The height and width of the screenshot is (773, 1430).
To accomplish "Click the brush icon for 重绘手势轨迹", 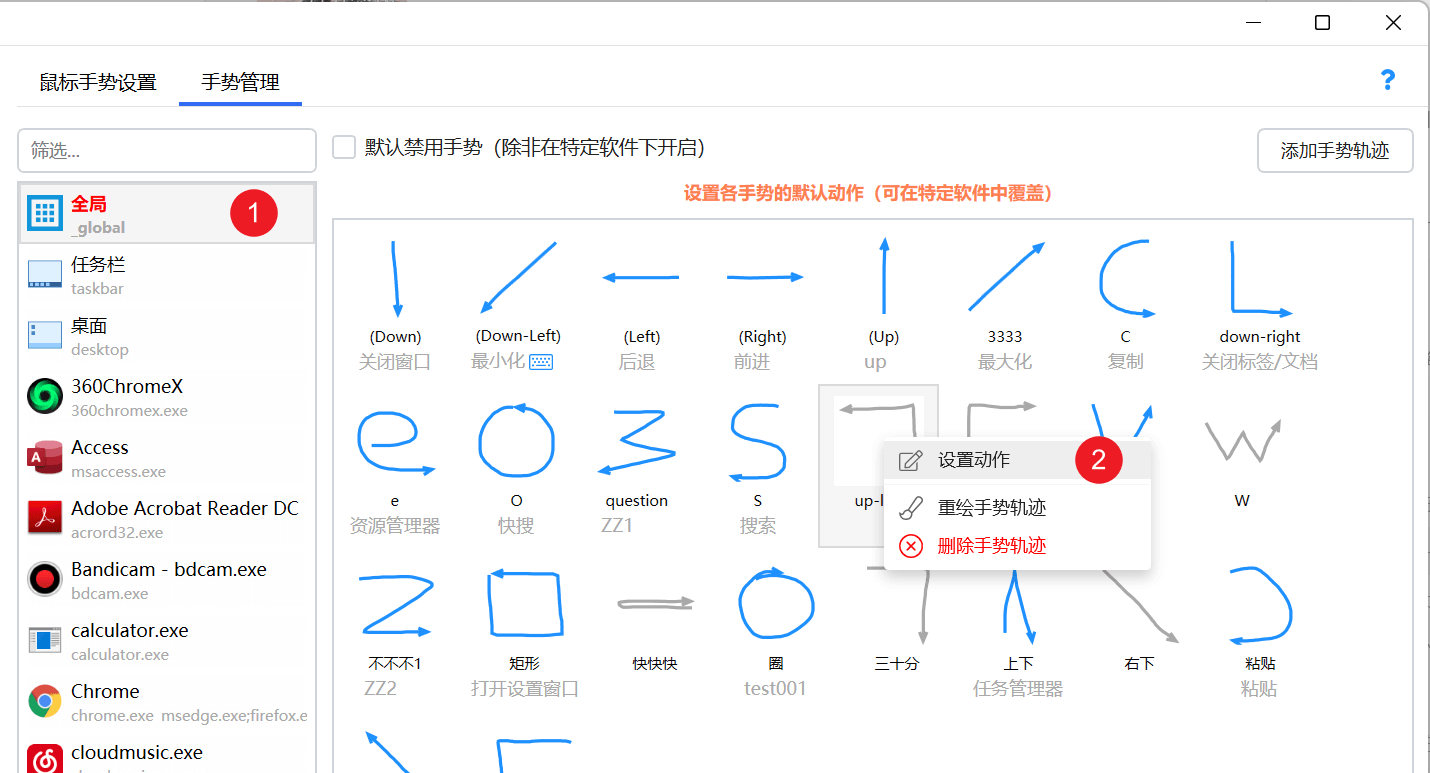I will (x=910, y=508).
